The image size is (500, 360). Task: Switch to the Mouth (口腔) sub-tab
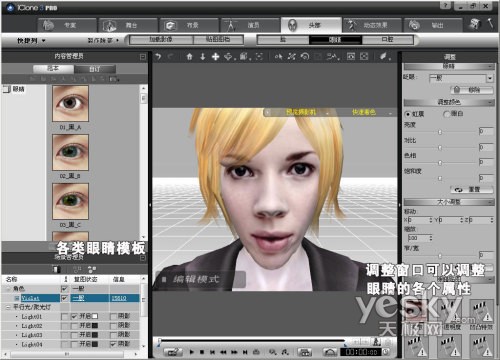pyautogui.click(x=387, y=40)
